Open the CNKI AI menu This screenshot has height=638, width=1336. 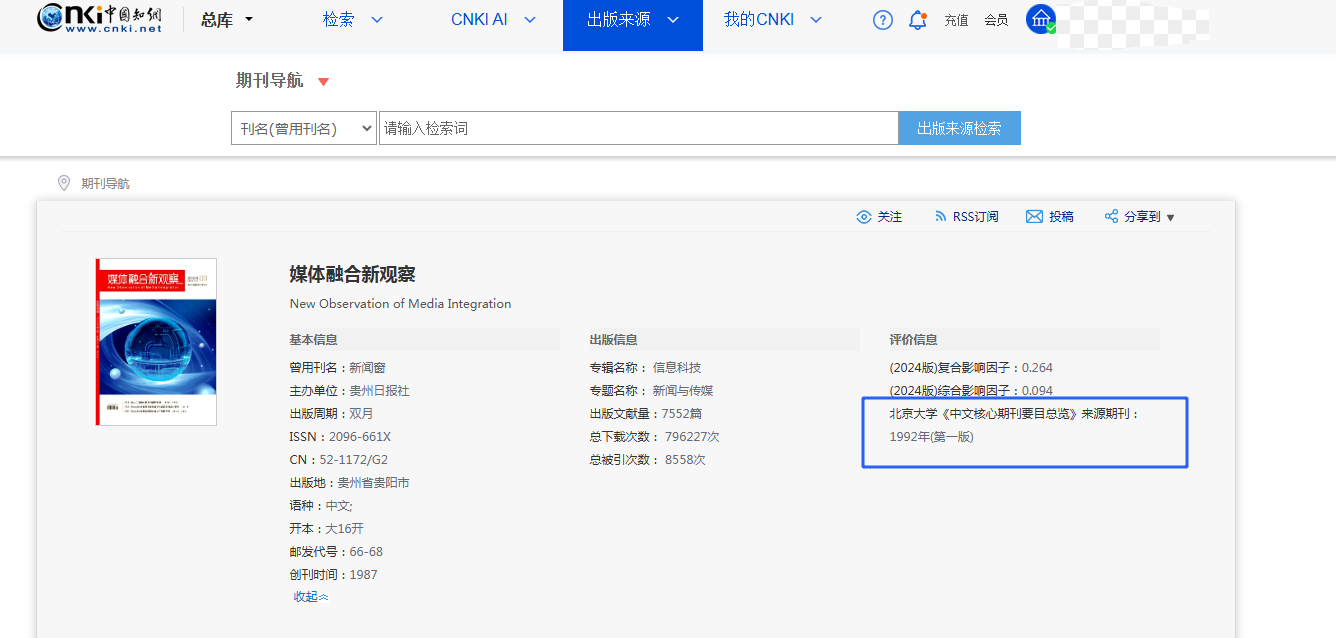493,20
